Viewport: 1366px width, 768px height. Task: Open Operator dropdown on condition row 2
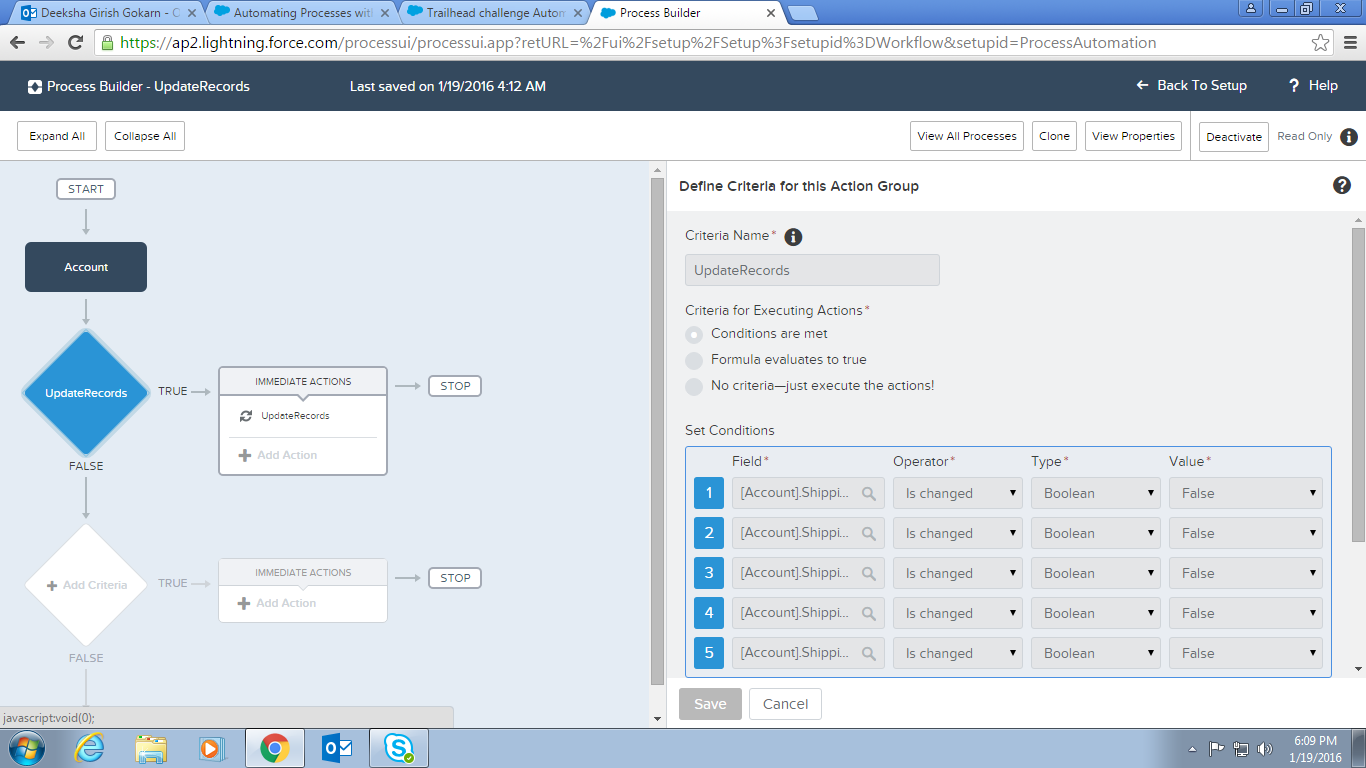click(x=958, y=533)
